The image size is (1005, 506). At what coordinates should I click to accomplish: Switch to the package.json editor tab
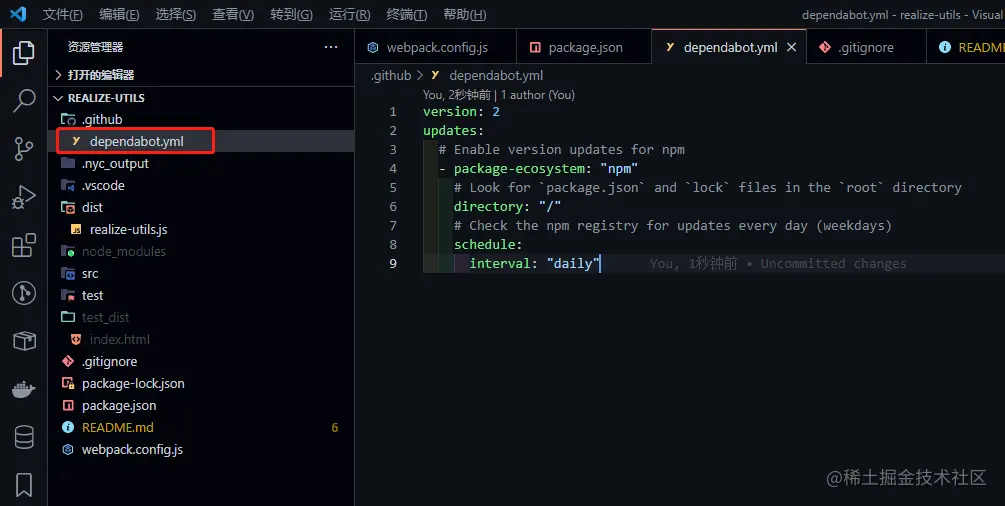(584, 47)
